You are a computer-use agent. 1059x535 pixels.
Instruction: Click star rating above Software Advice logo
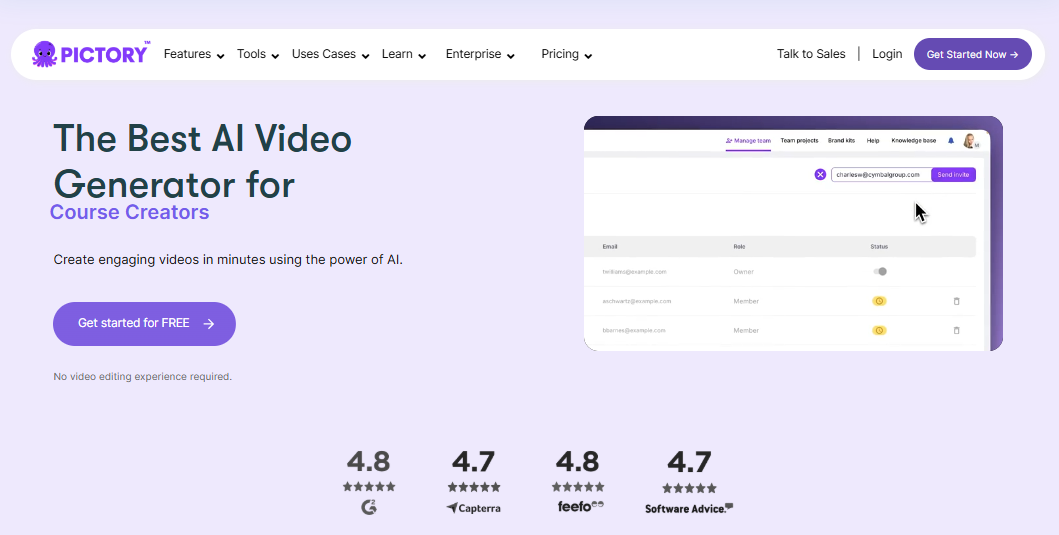689,488
